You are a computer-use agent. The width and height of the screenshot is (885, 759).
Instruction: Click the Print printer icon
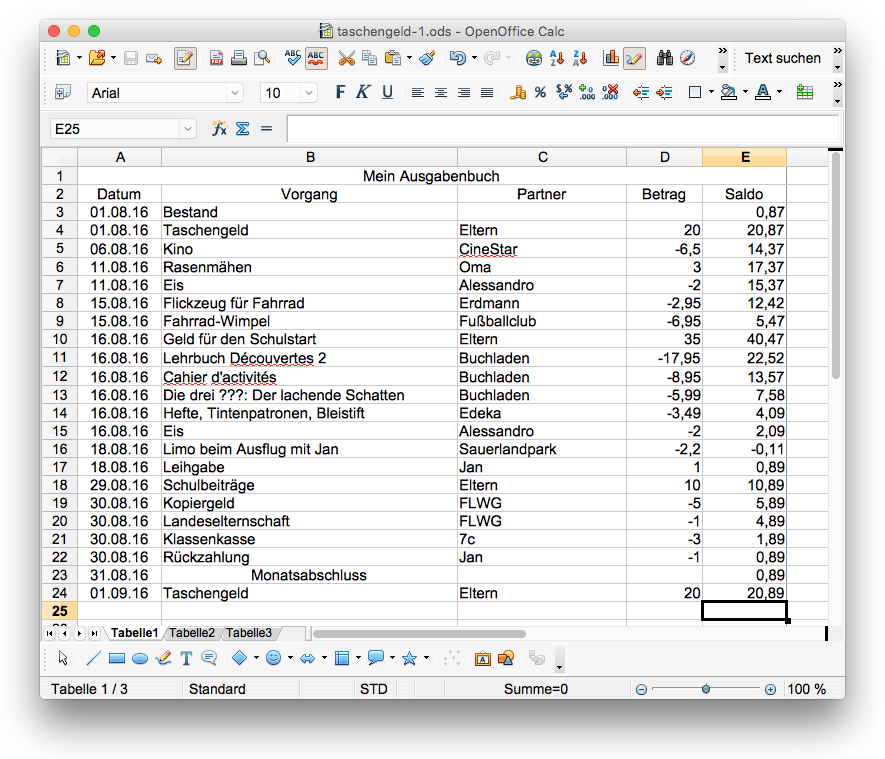click(239, 58)
